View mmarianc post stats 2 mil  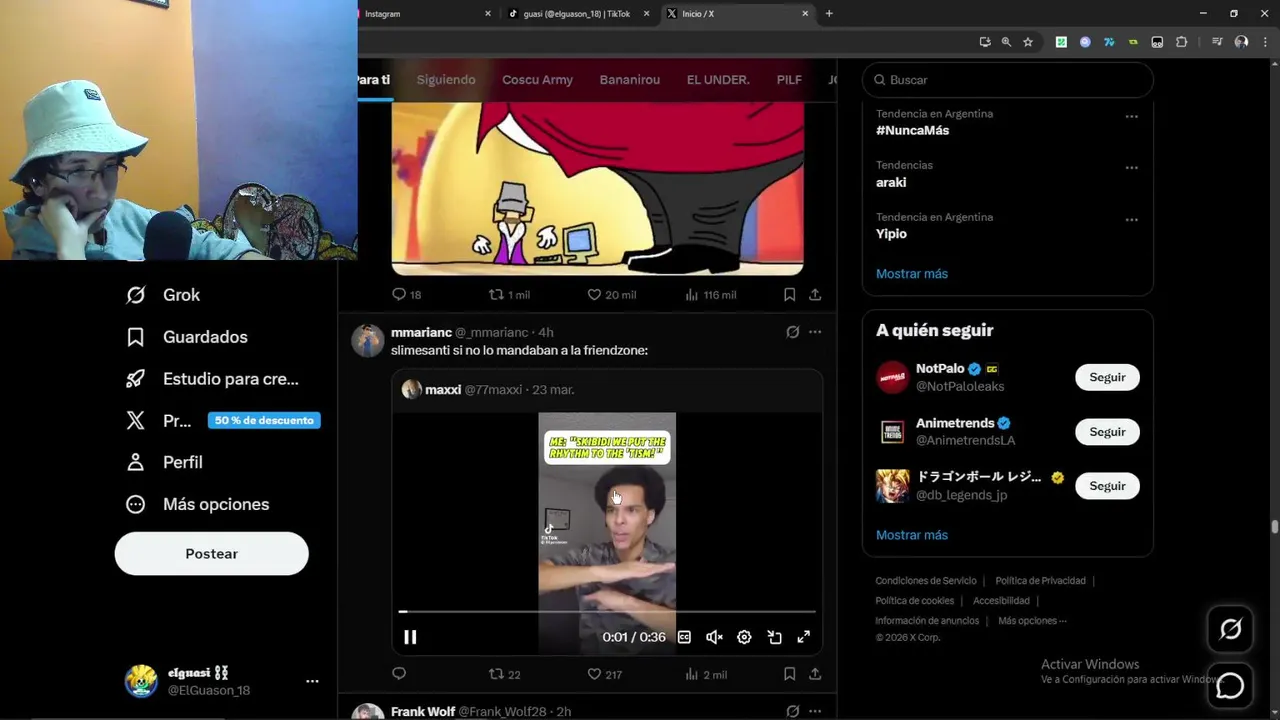tap(706, 674)
